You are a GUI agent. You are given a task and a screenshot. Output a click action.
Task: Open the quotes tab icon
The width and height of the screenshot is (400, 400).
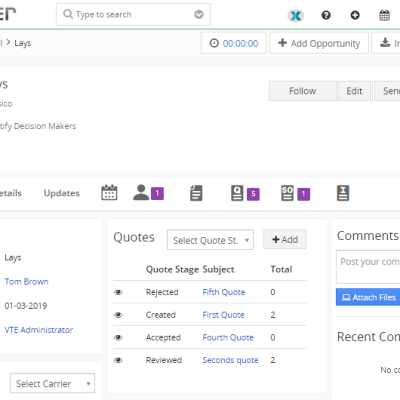(x=237, y=193)
